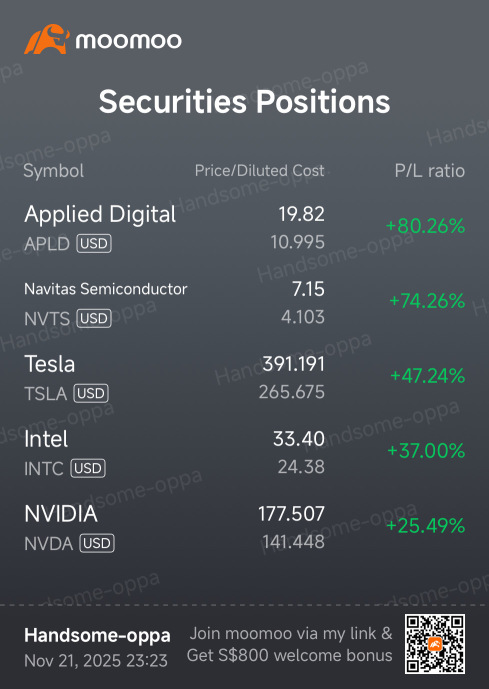Click the USD badge next to NVTS
The width and height of the screenshot is (489, 689).
94,319
